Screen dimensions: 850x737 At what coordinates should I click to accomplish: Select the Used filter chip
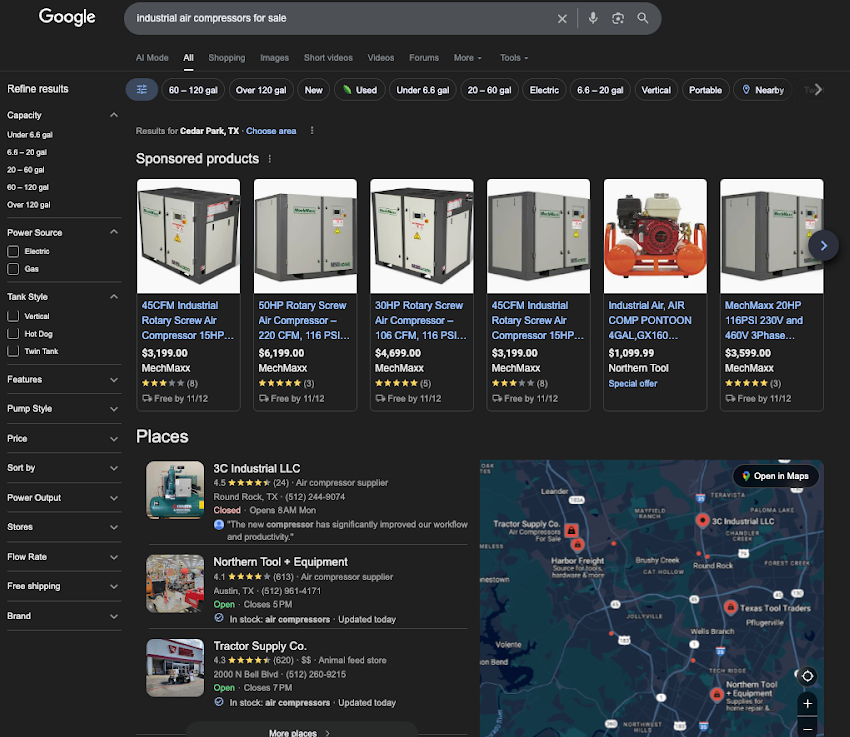(x=359, y=90)
